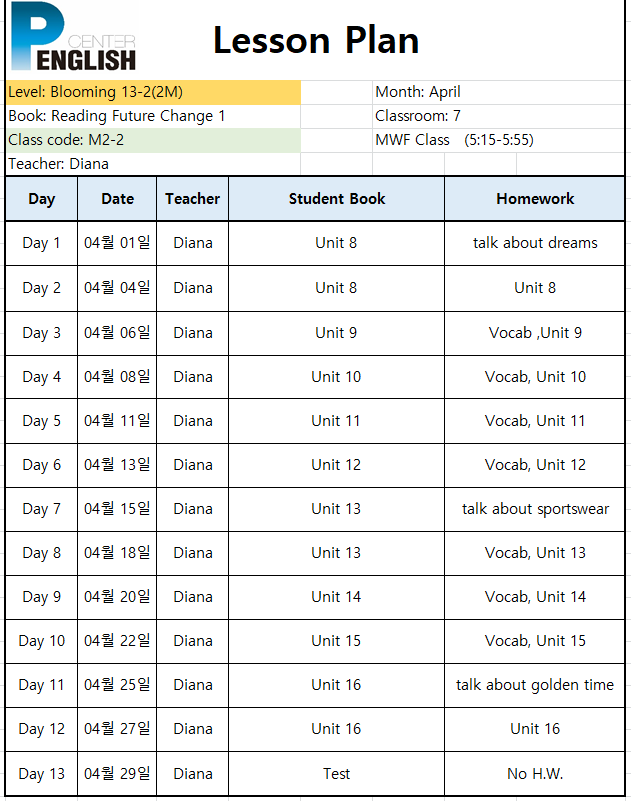The width and height of the screenshot is (632, 801).
Task: Select the MWF Class time cell
Action: click(499, 140)
